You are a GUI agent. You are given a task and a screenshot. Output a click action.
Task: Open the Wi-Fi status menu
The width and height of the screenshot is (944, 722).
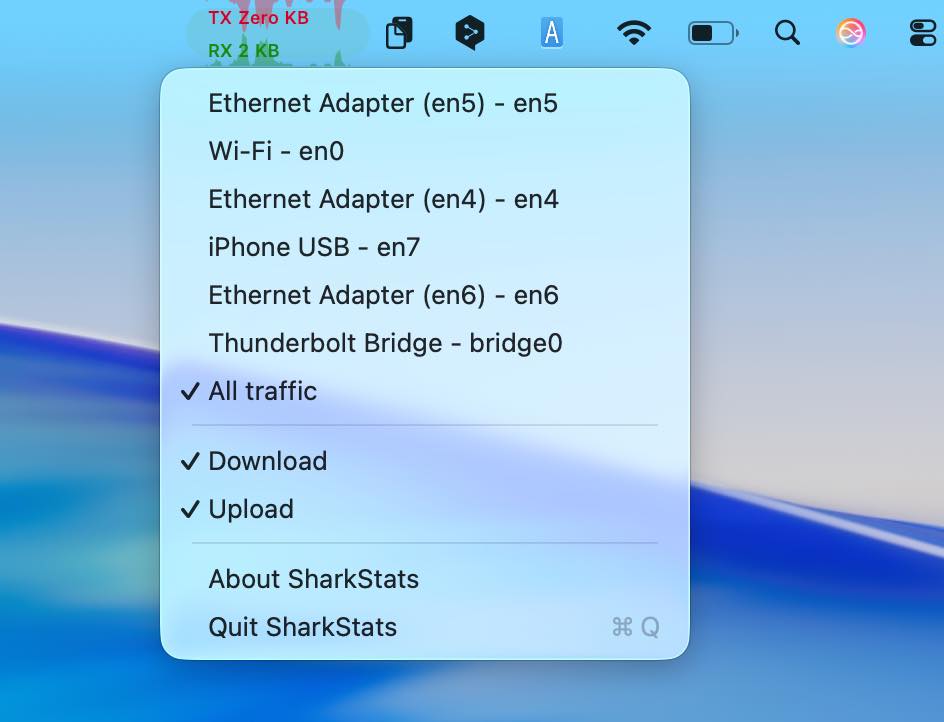[x=634, y=33]
